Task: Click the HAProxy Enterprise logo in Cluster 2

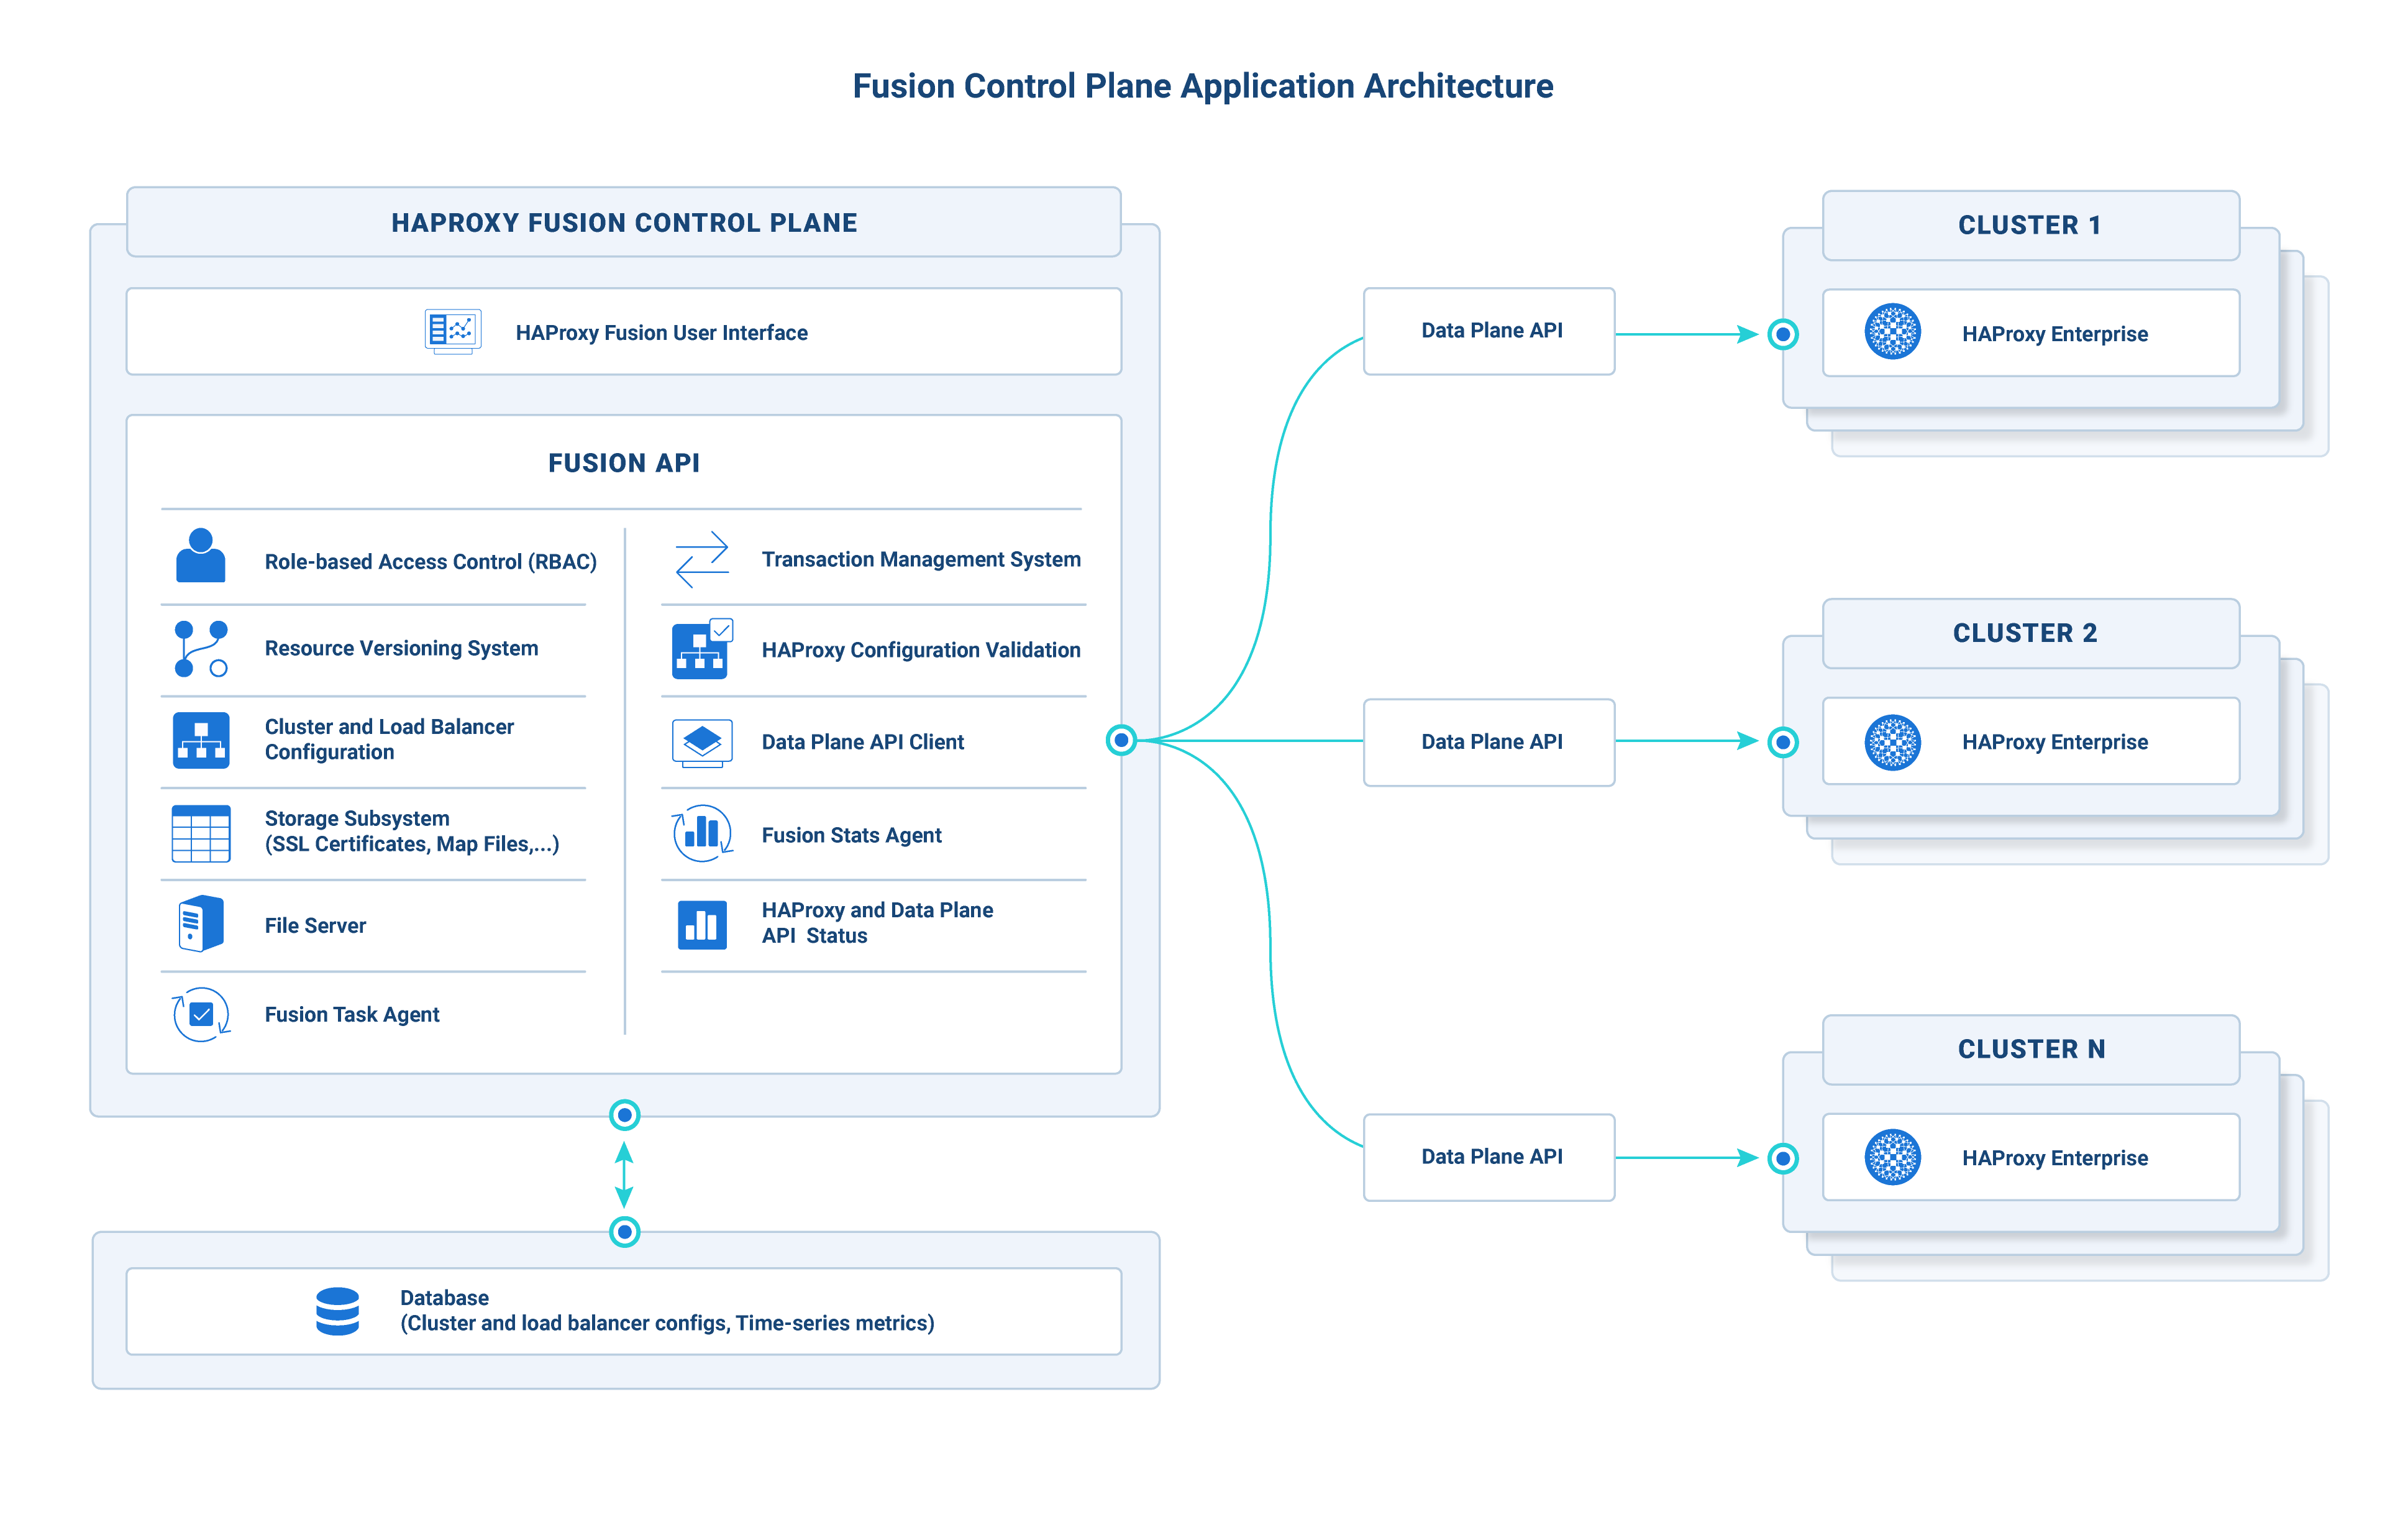Action: pyautogui.click(x=1892, y=742)
